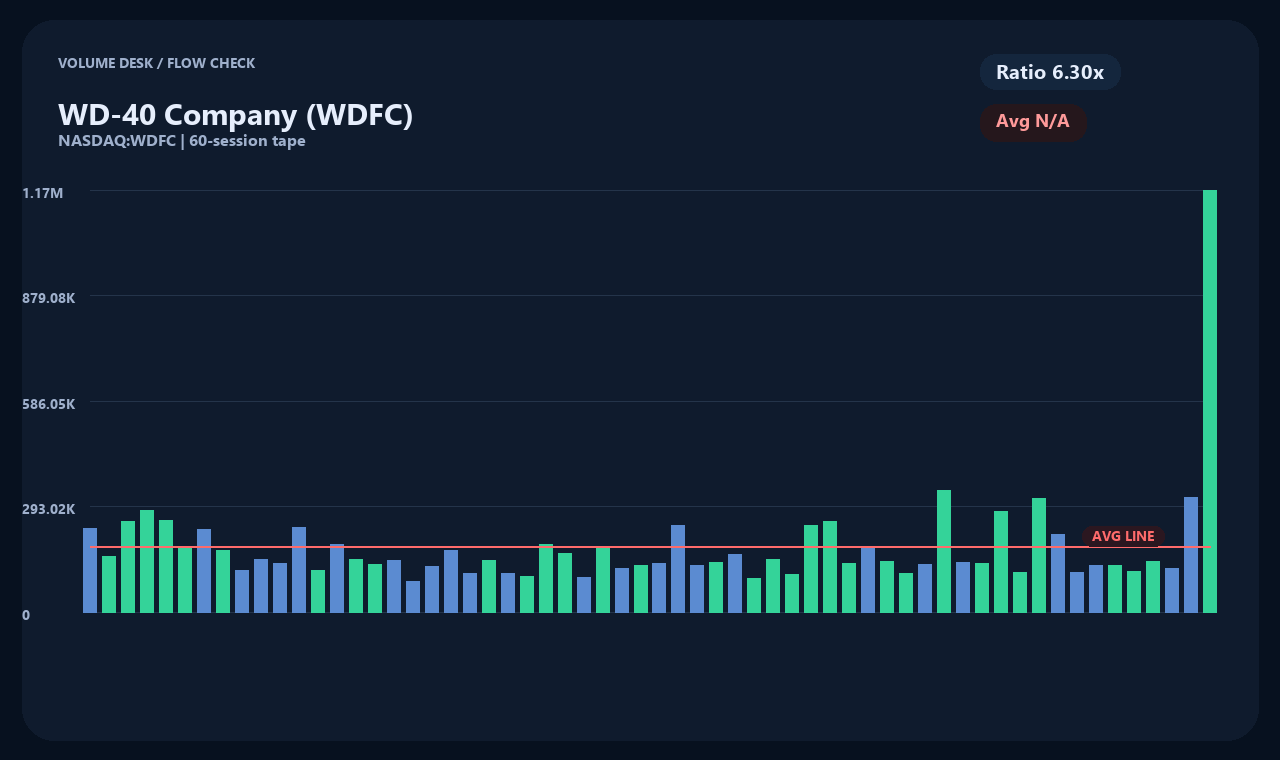Click the 879.08K axis label
Screen dimensions: 1280x760
point(49,298)
